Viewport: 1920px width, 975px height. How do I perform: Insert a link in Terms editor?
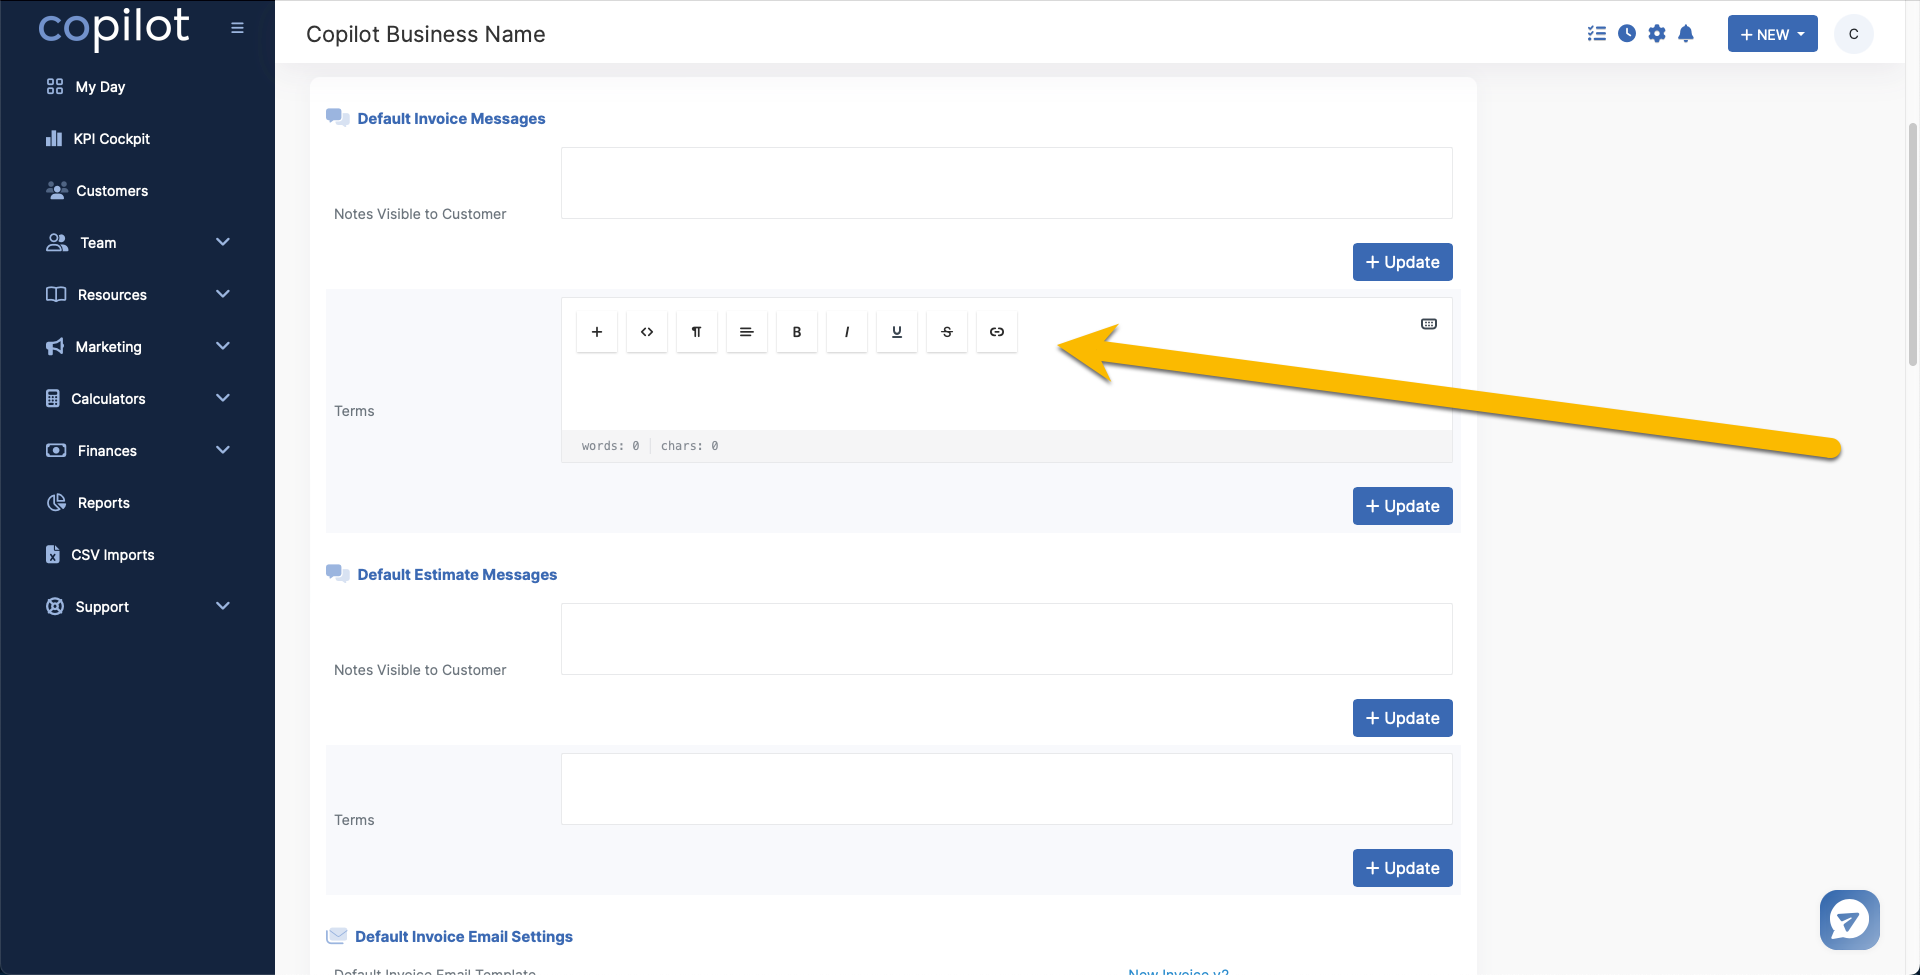pos(997,332)
